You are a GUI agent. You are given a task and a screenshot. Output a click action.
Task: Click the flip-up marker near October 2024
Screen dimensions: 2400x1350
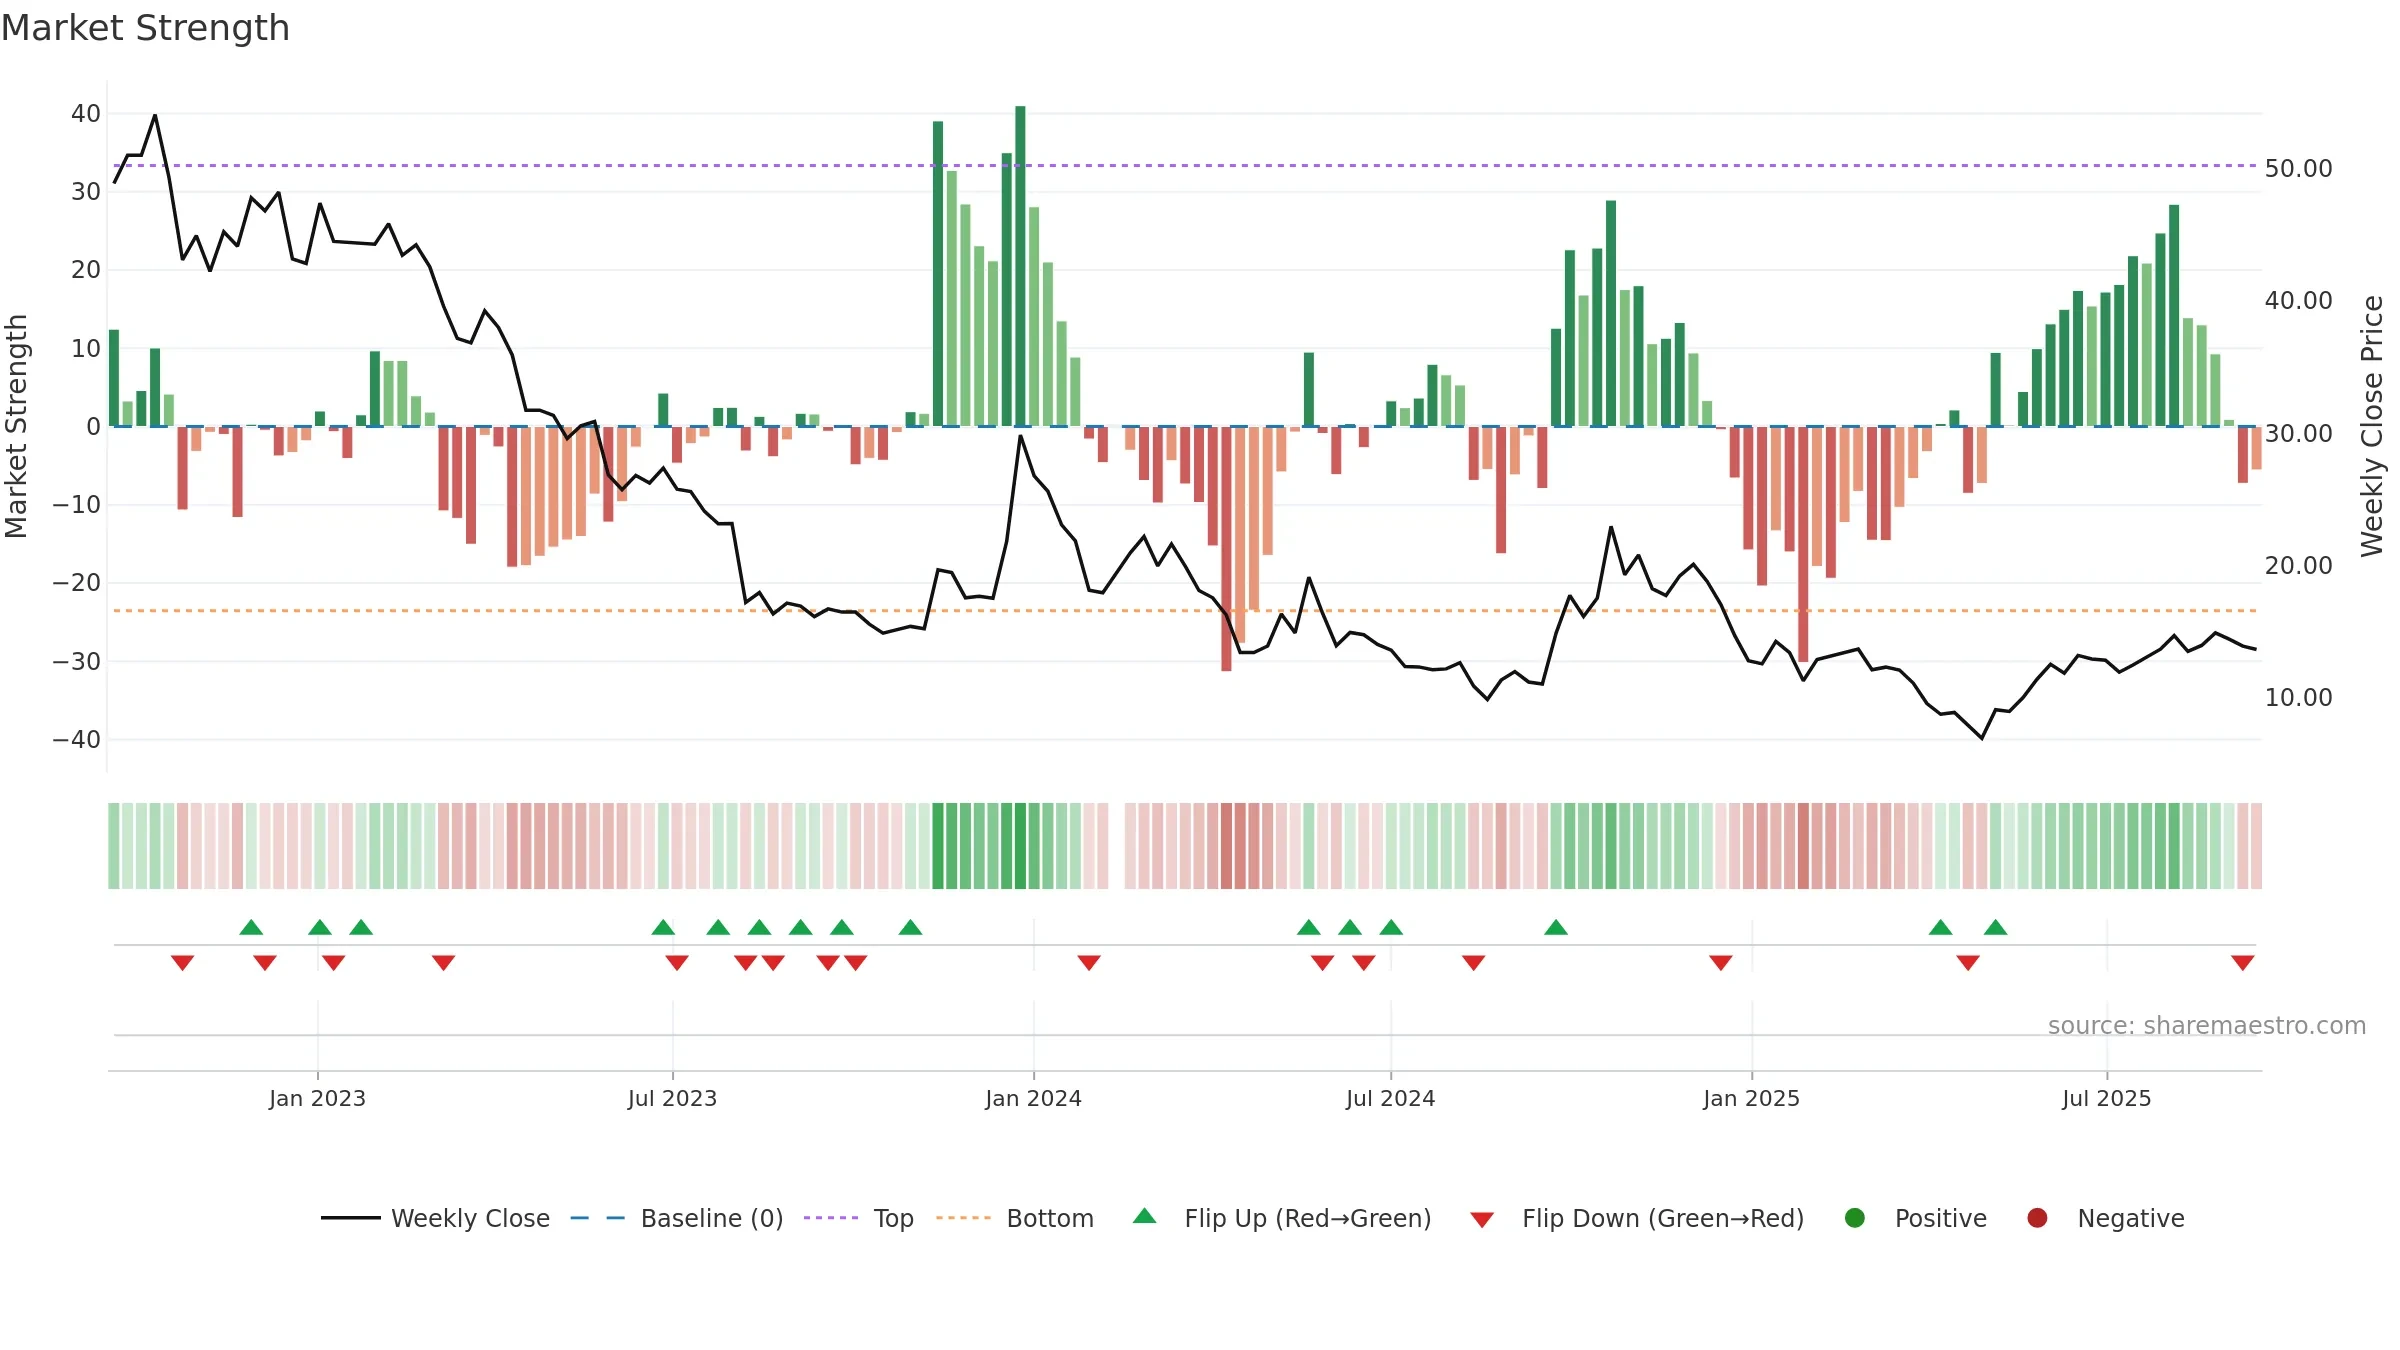pos(1556,927)
